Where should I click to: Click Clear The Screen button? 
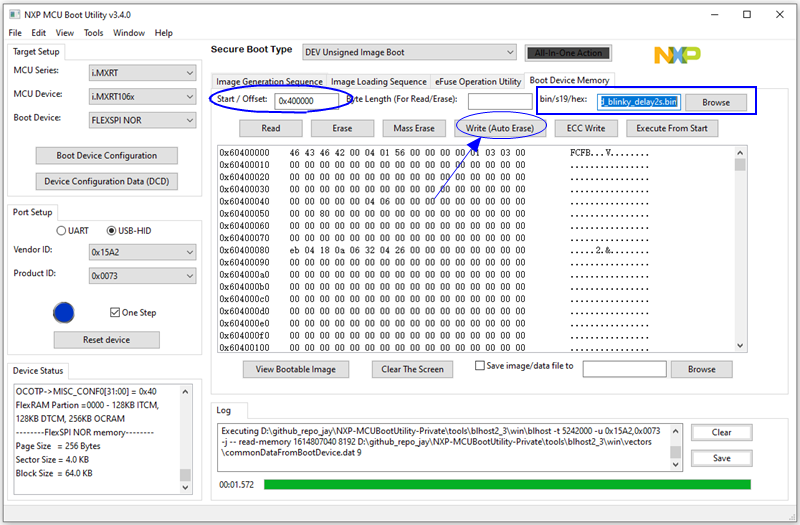click(412, 369)
